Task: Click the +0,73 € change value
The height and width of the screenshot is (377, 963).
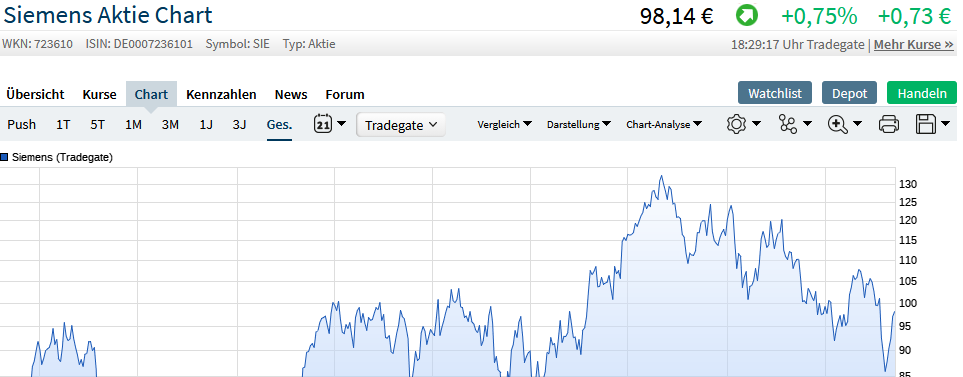Action: tap(914, 16)
